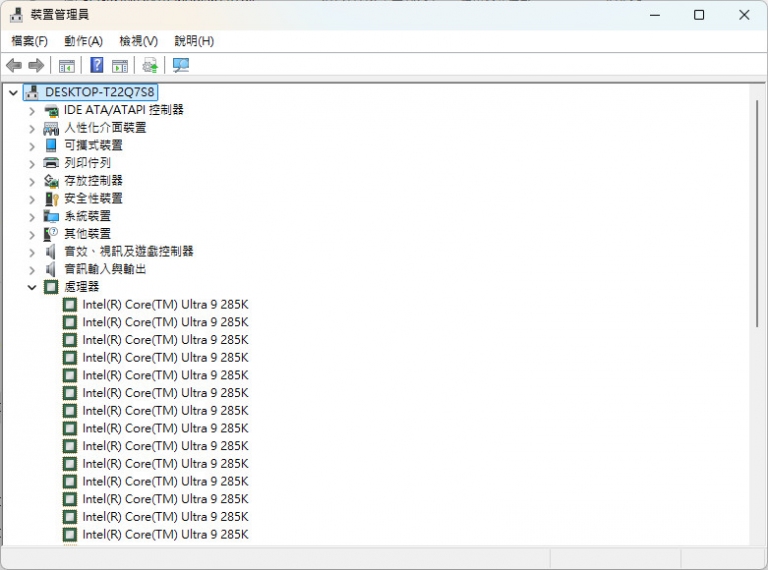Collapse the 處理器 node
This screenshot has height=570, width=768.
pos(32,287)
